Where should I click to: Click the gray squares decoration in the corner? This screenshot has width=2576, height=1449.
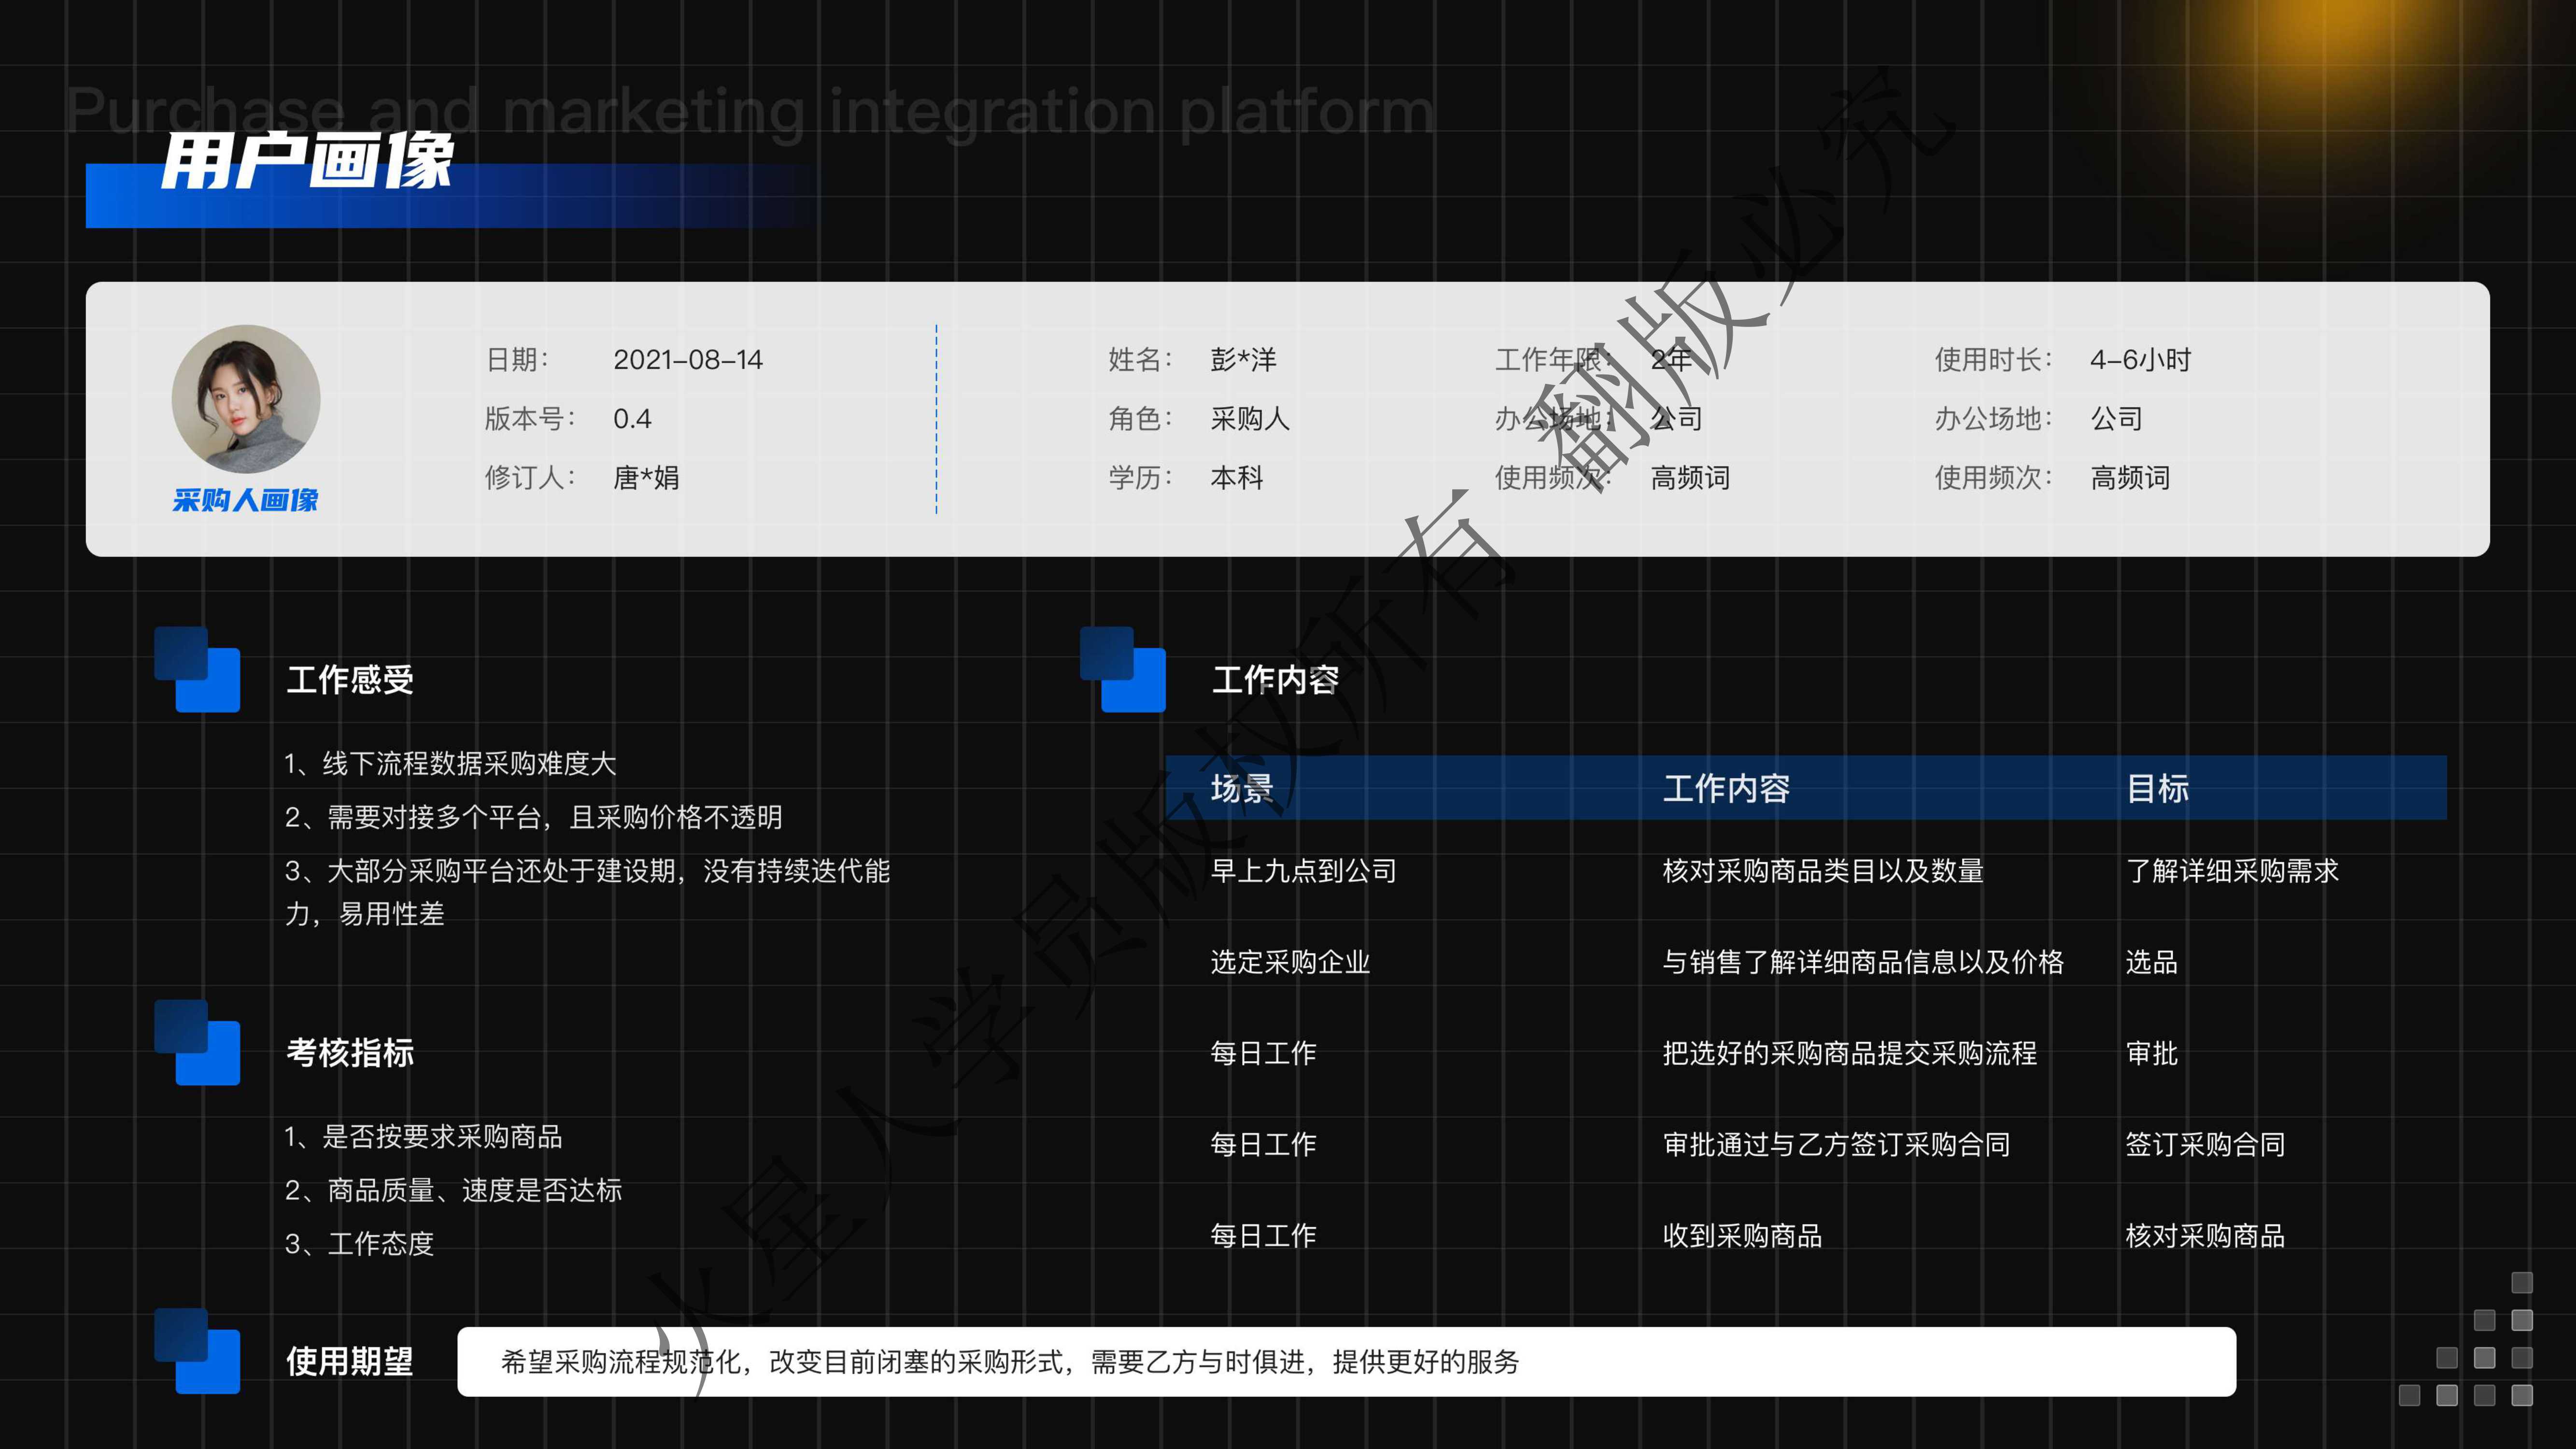tap(2484, 1358)
